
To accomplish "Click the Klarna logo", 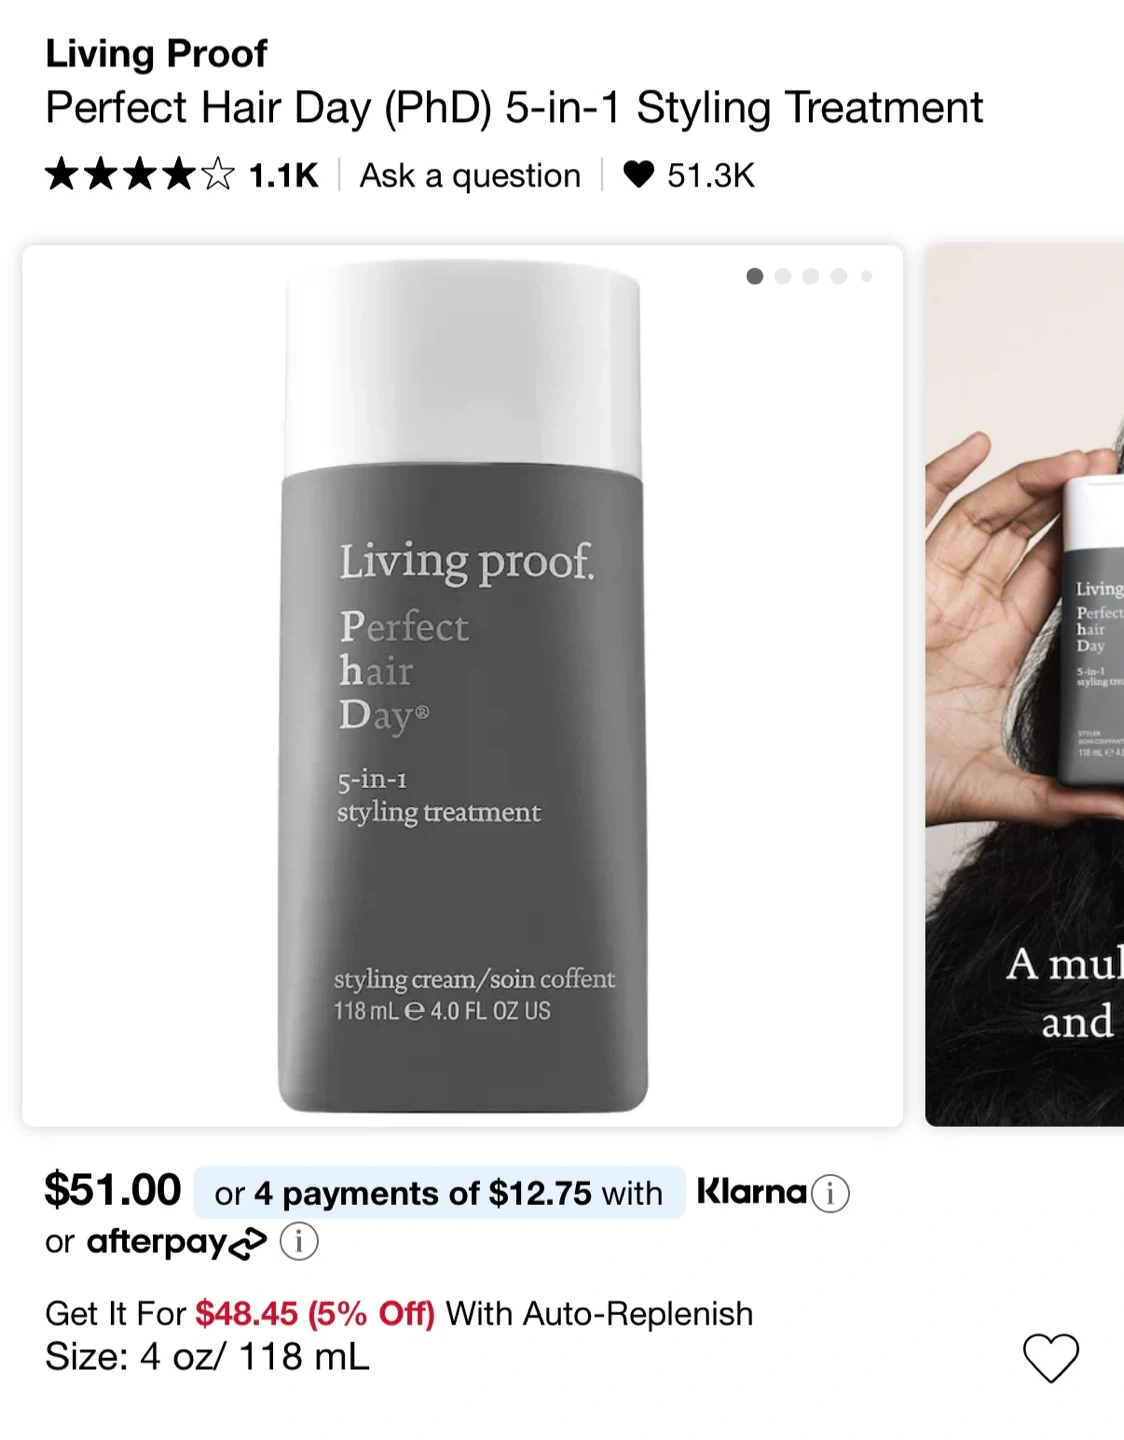I will tap(751, 1192).
